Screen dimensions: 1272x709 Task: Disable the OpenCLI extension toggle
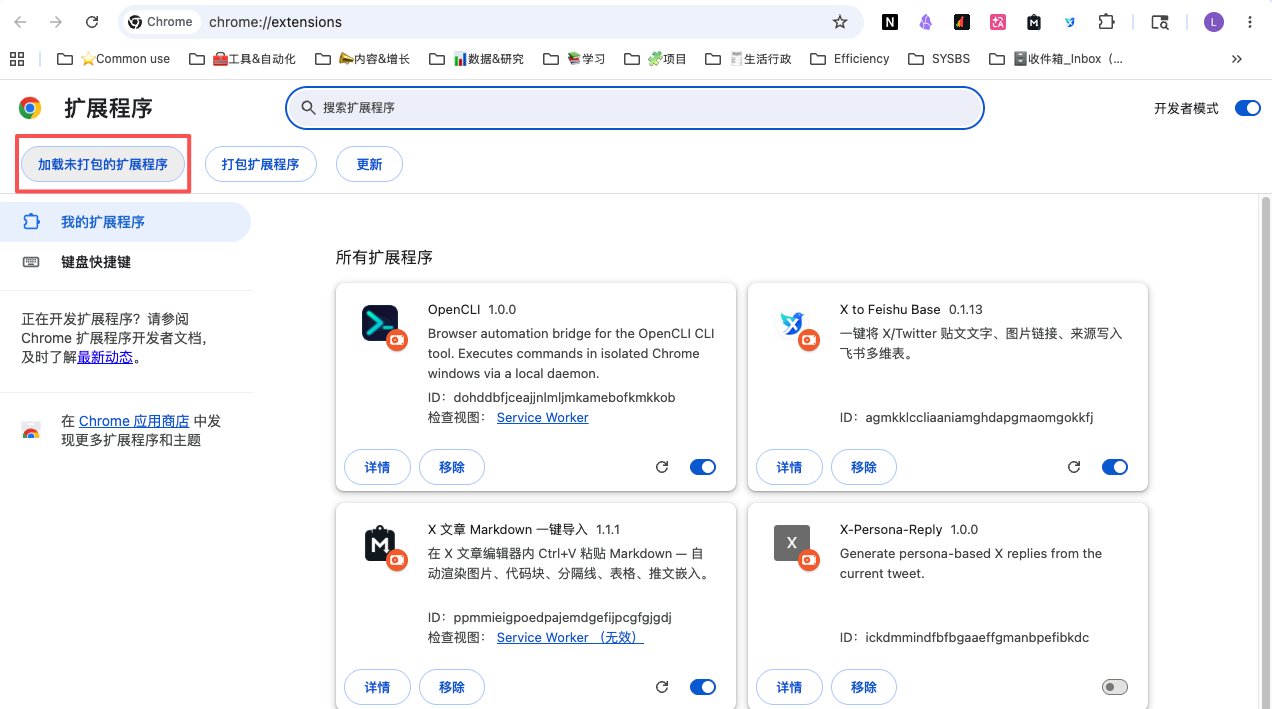pos(703,467)
